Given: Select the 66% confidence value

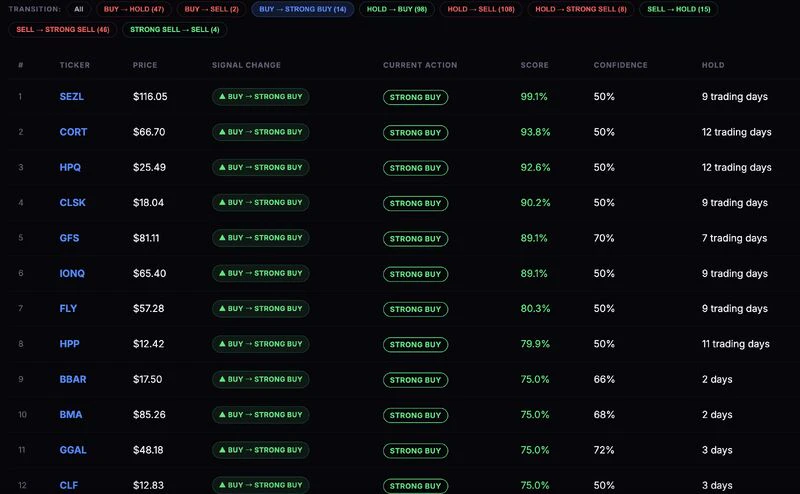Looking at the screenshot, I should 604,379.
